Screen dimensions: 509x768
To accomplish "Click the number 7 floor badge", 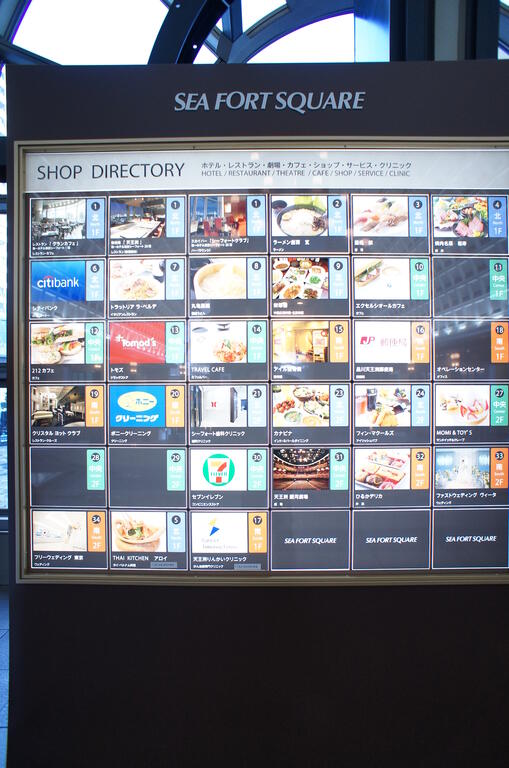I will (x=175, y=280).
